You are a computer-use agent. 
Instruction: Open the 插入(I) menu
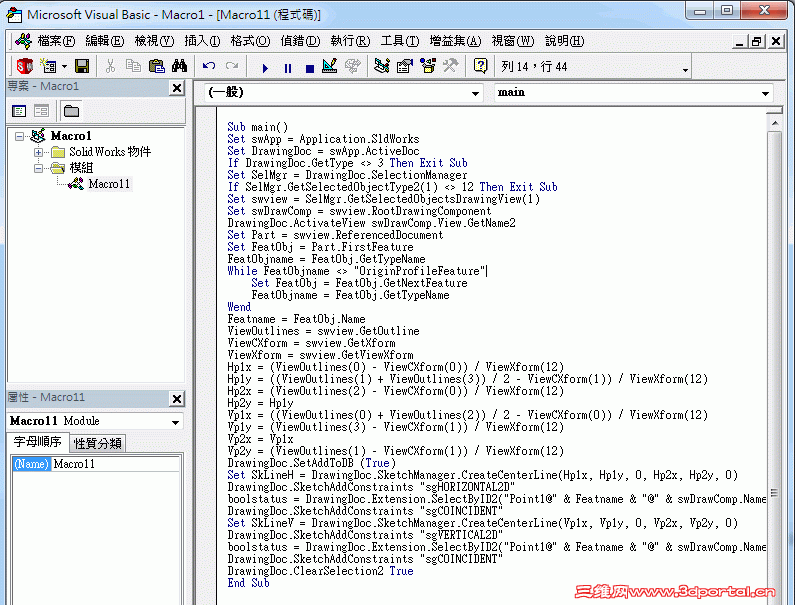[202, 41]
